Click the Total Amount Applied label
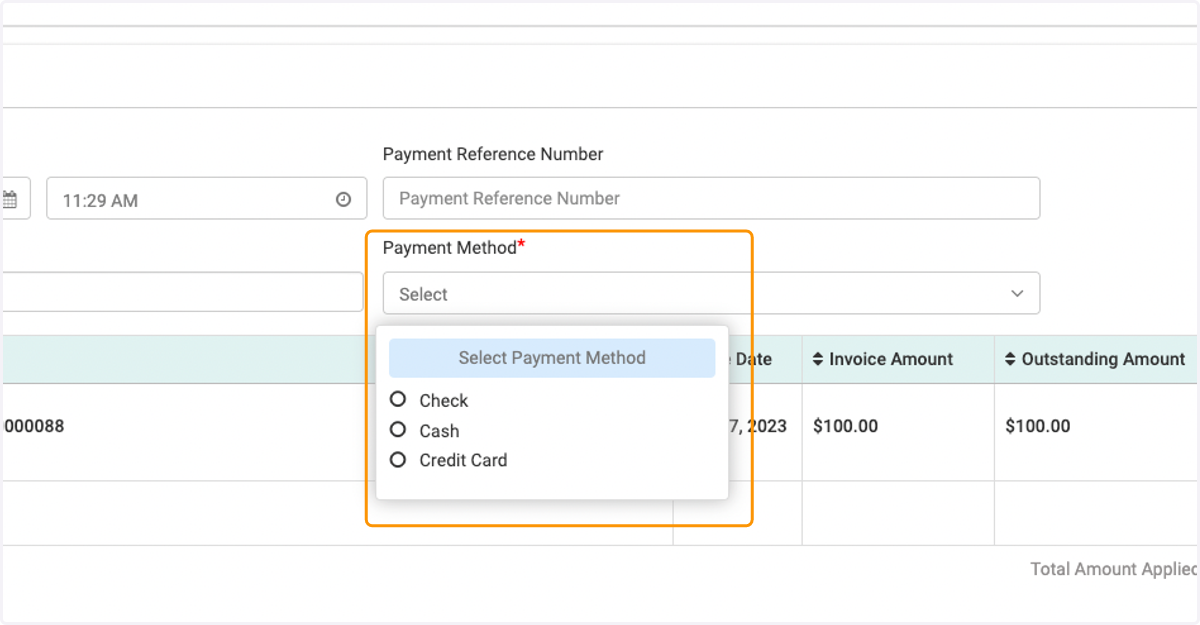 [1114, 569]
